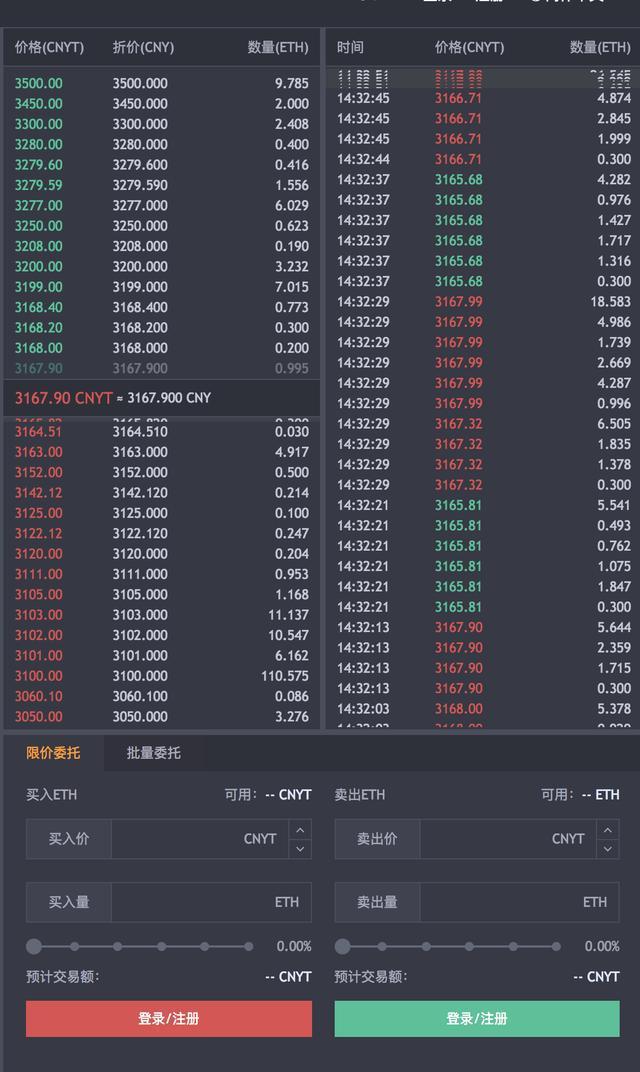
Task: Select bid price 3164.51 row
Action: point(161,431)
